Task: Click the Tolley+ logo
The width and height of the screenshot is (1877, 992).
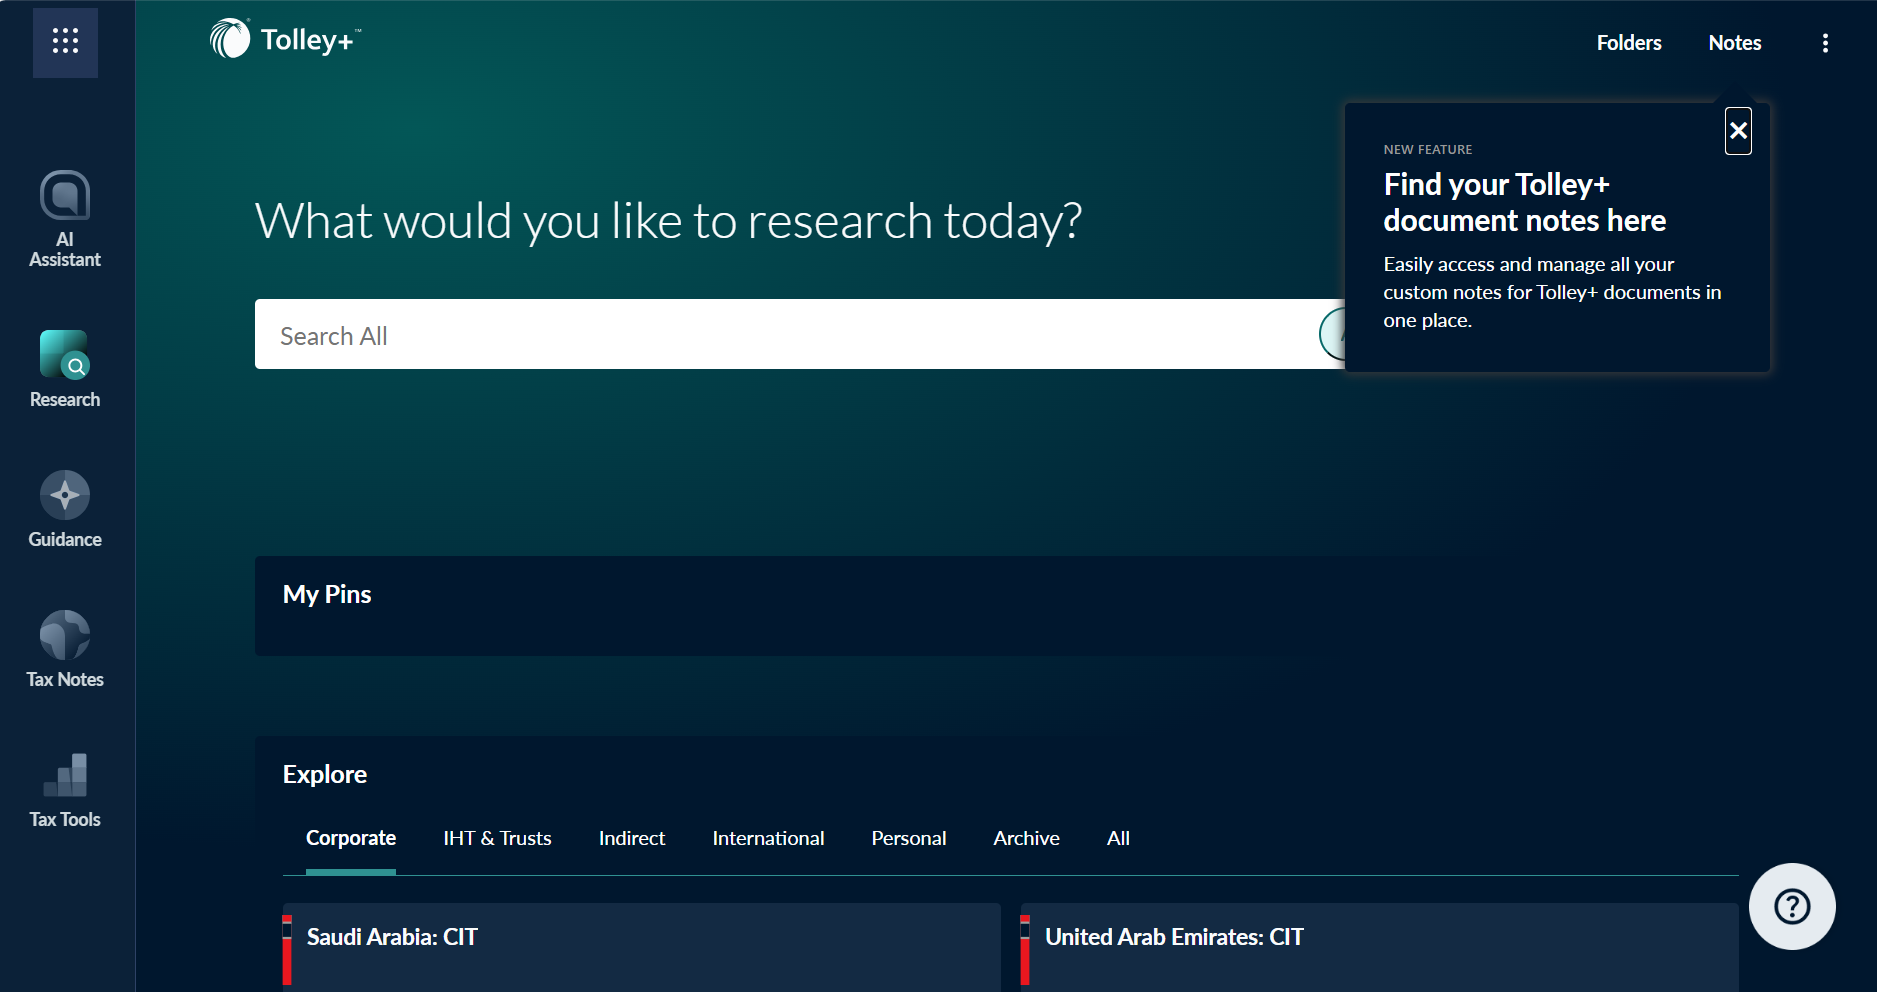Action: (x=285, y=39)
